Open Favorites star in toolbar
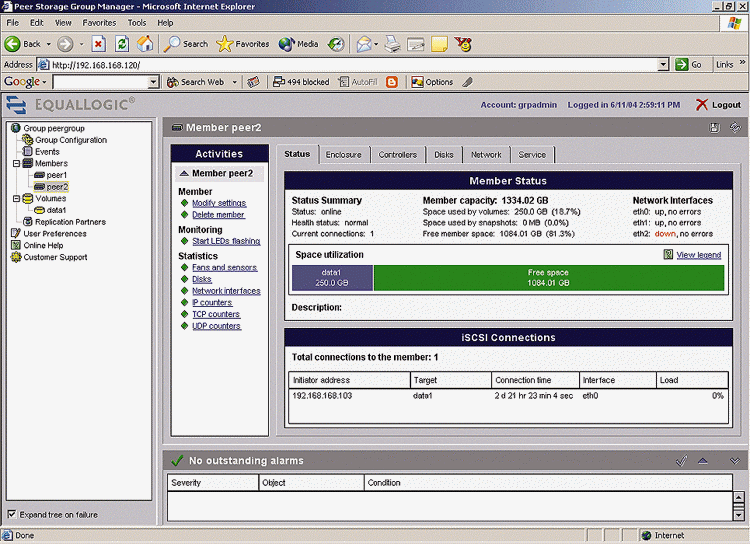Screen dimensions: 750x544 pos(243,44)
